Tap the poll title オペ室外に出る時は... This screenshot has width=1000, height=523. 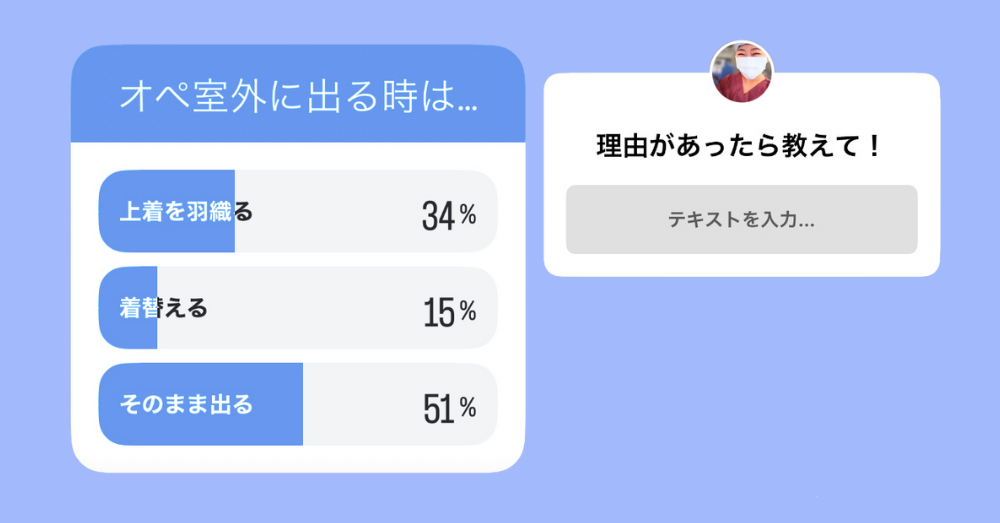(298, 96)
